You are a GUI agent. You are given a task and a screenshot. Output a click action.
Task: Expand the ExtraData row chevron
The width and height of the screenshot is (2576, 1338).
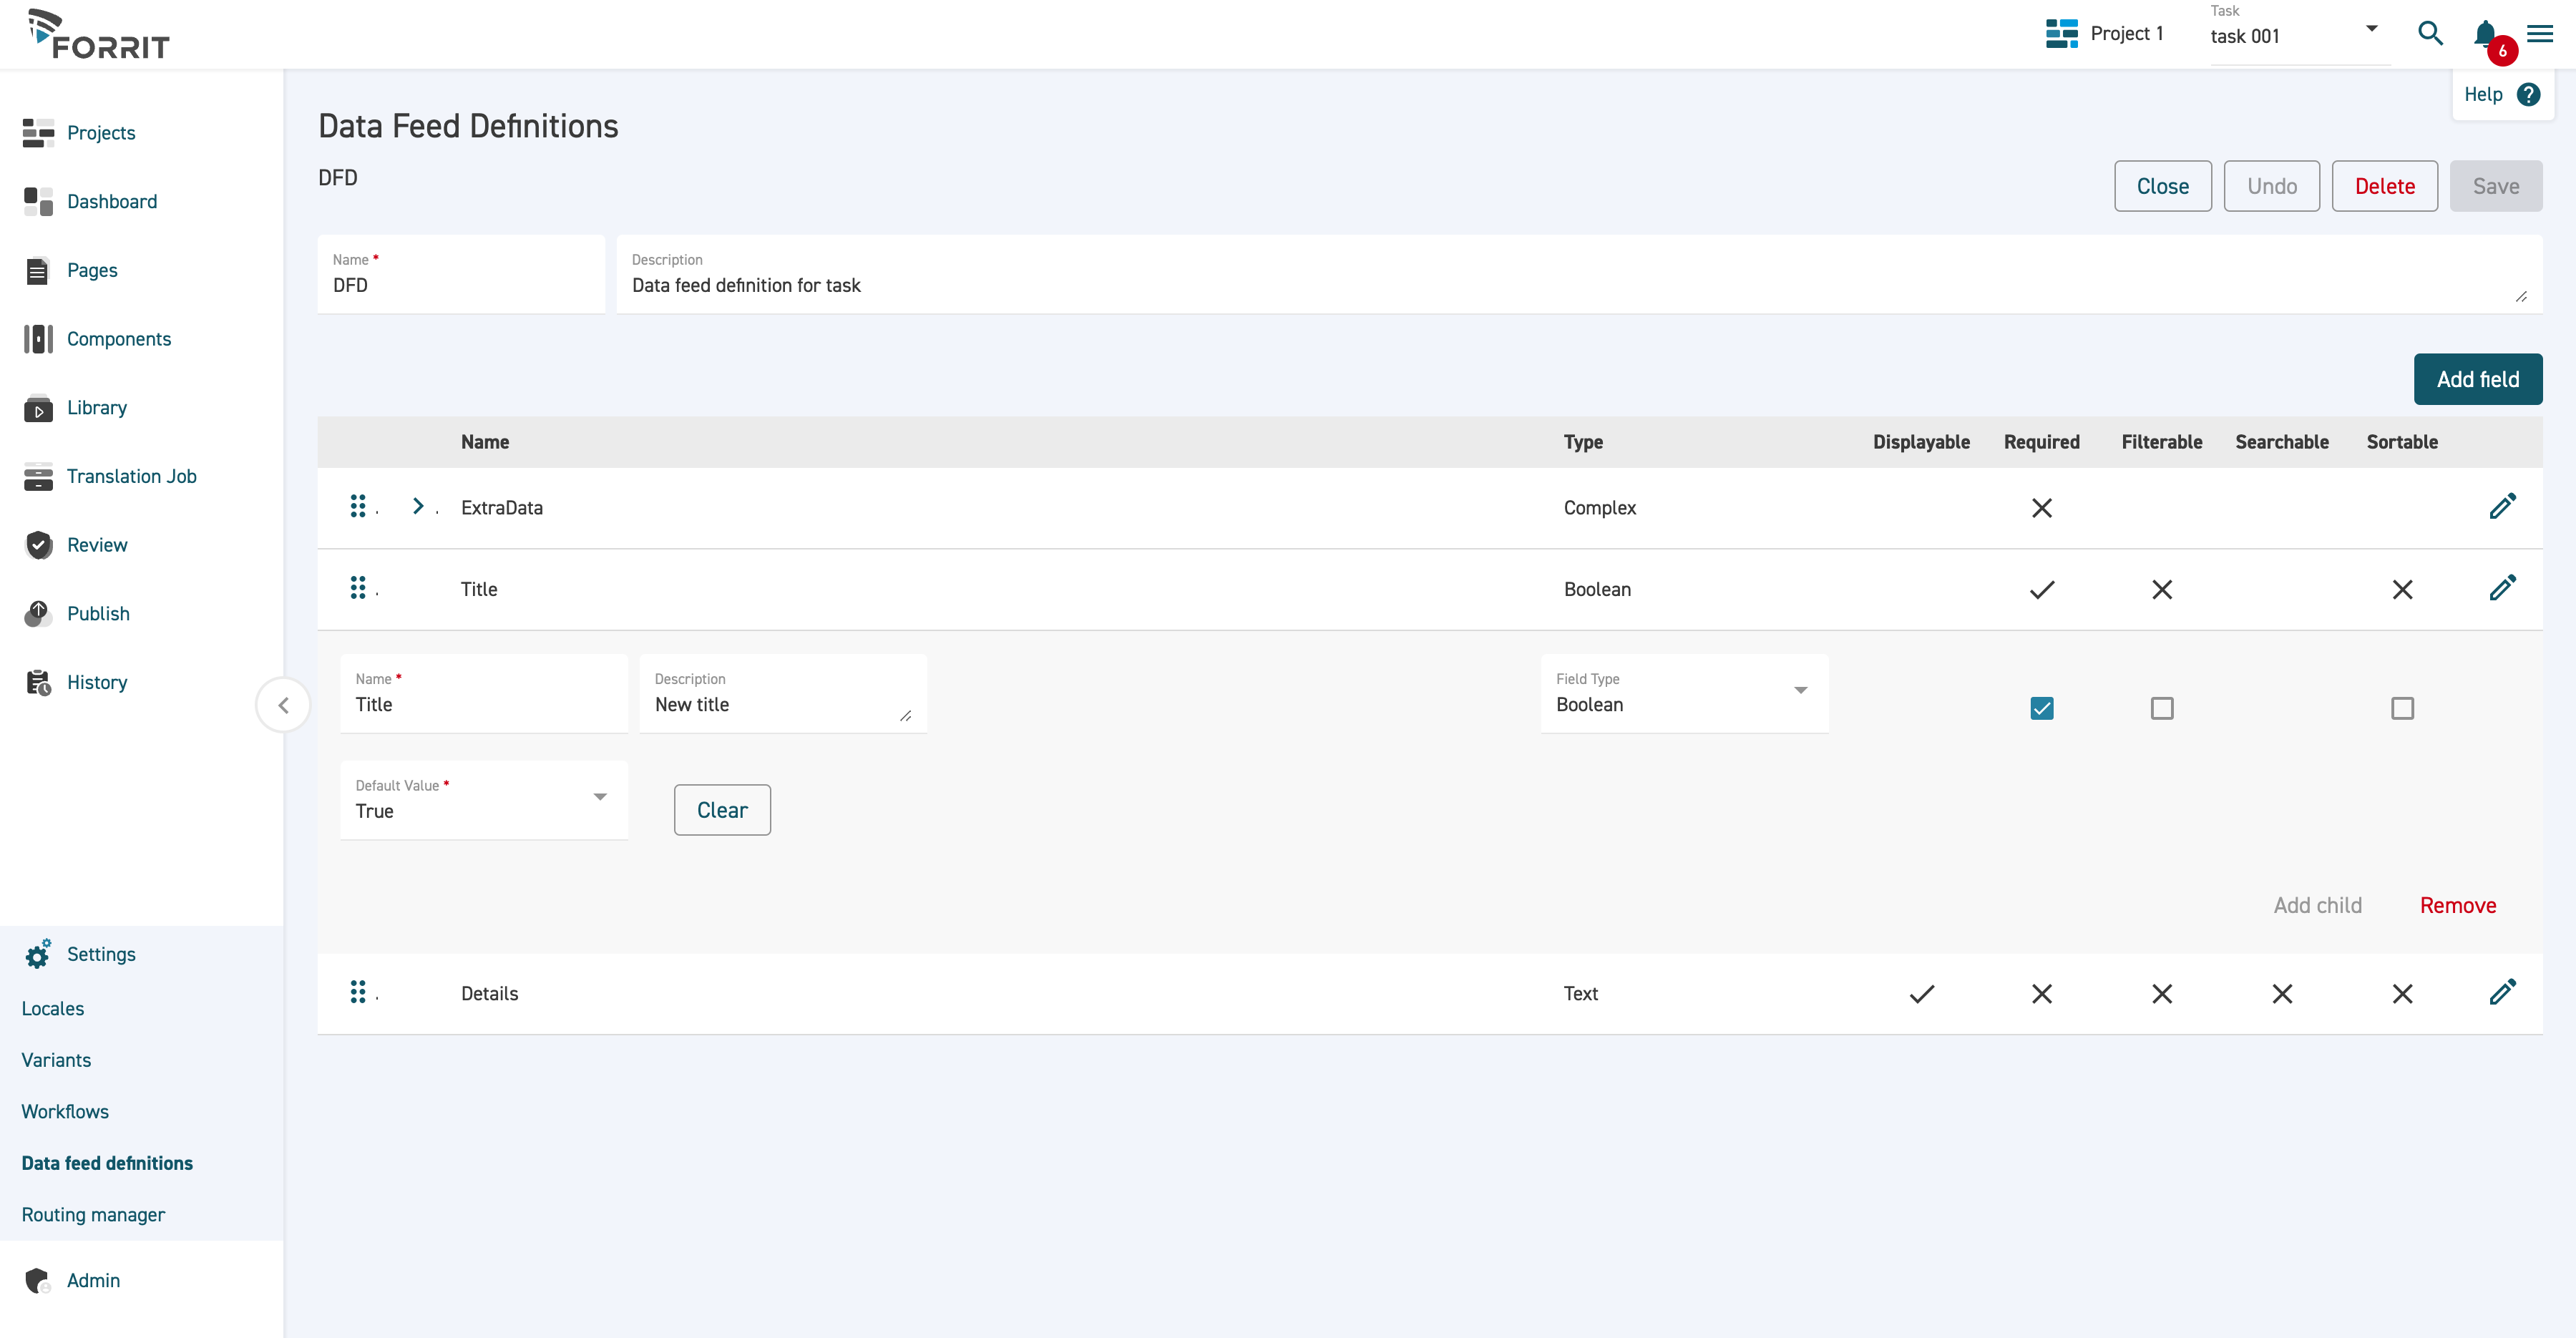click(x=418, y=506)
